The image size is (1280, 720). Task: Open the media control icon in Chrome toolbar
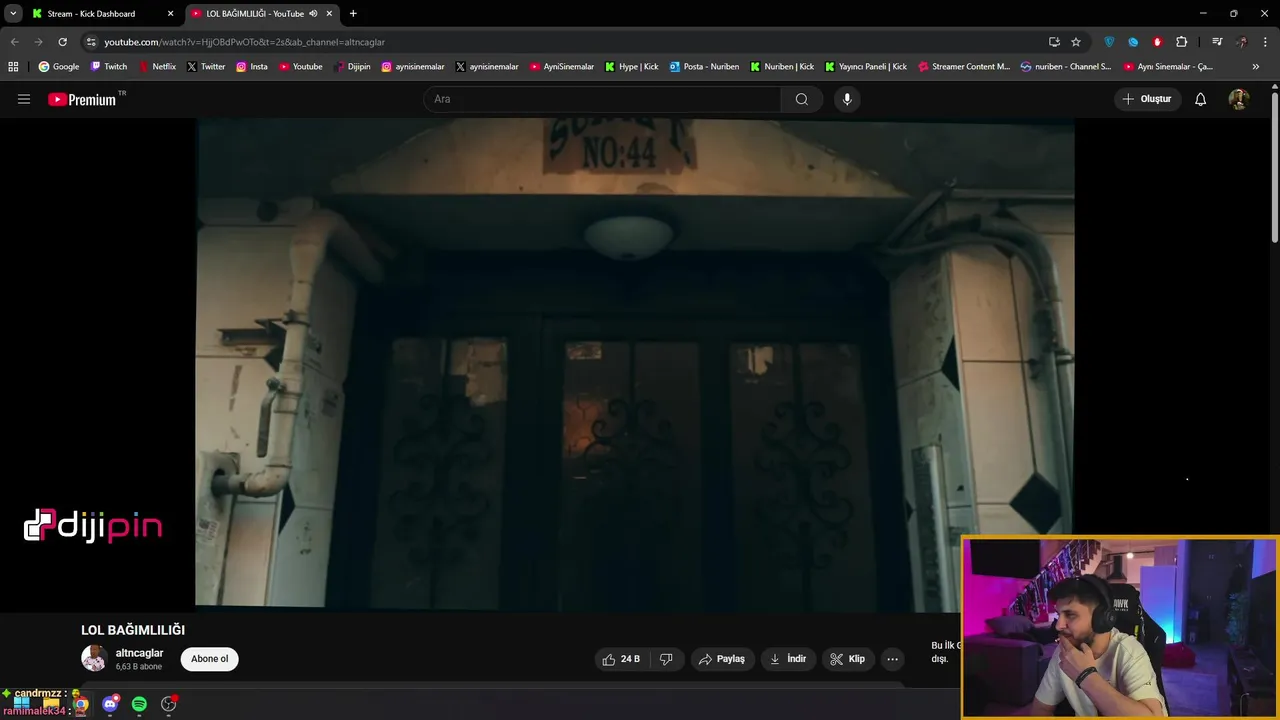tap(1217, 42)
